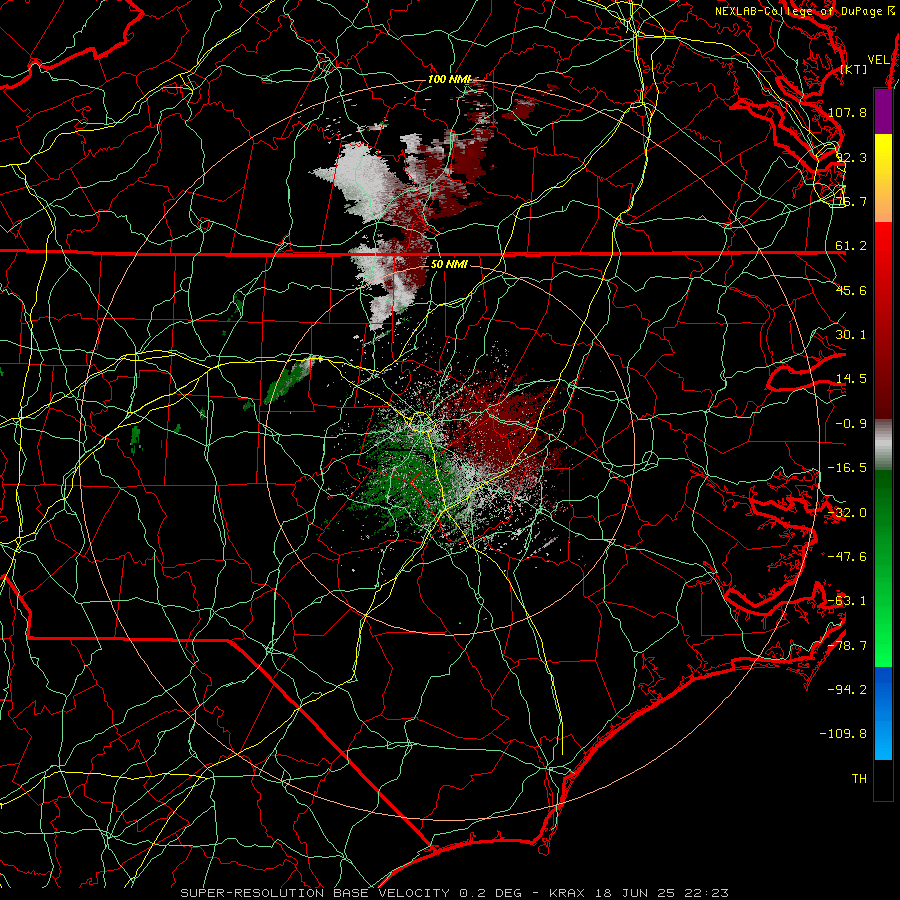
Task: Click the -47.6 legend value
Action: 847,557
